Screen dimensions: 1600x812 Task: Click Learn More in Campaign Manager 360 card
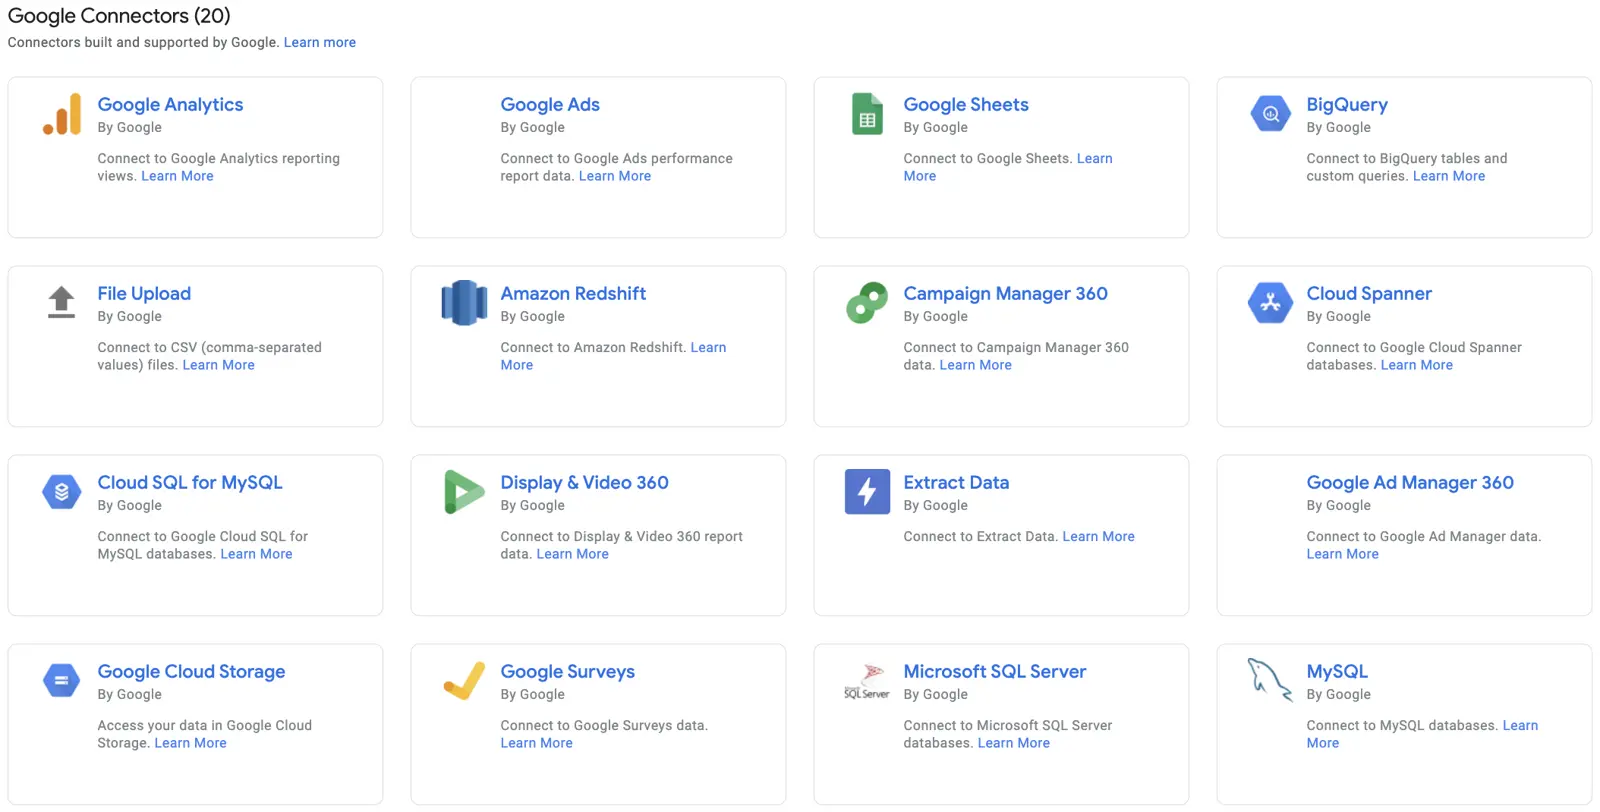(975, 365)
